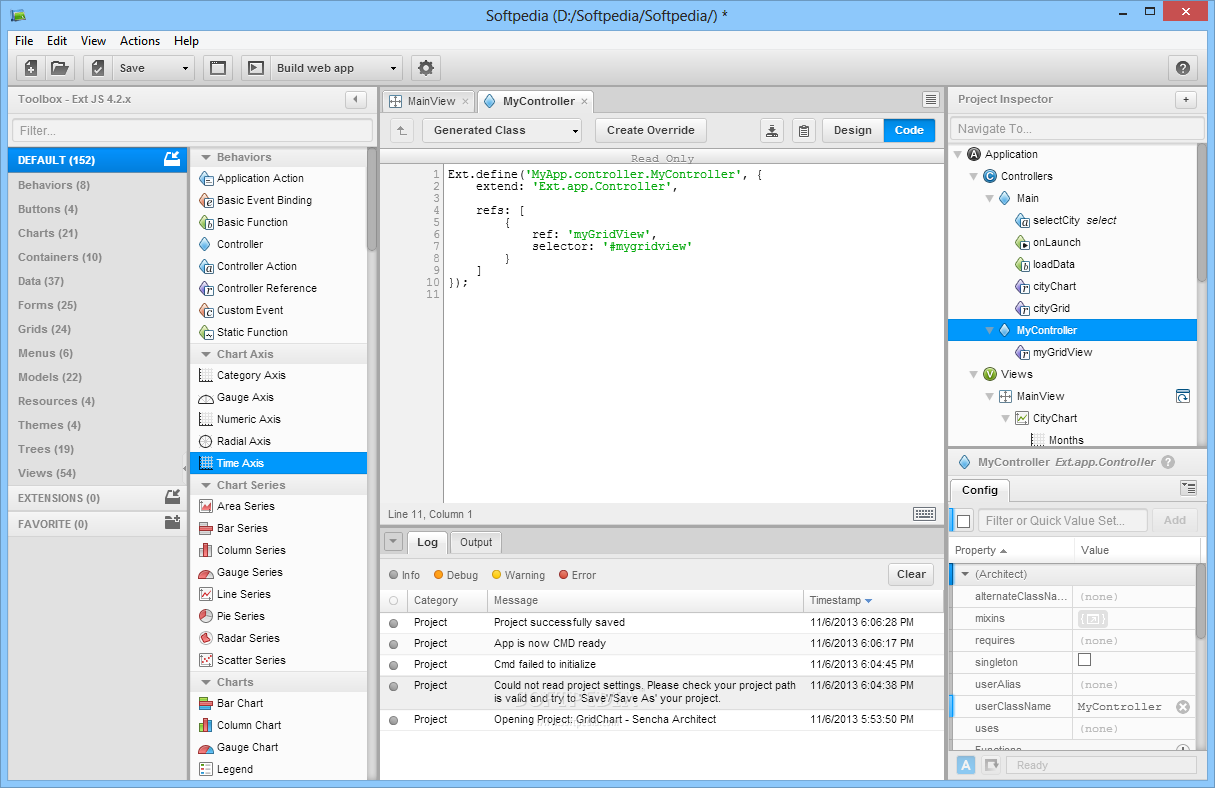Toggle the singleton checkbox
1215x788 pixels.
pos(1084,661)
